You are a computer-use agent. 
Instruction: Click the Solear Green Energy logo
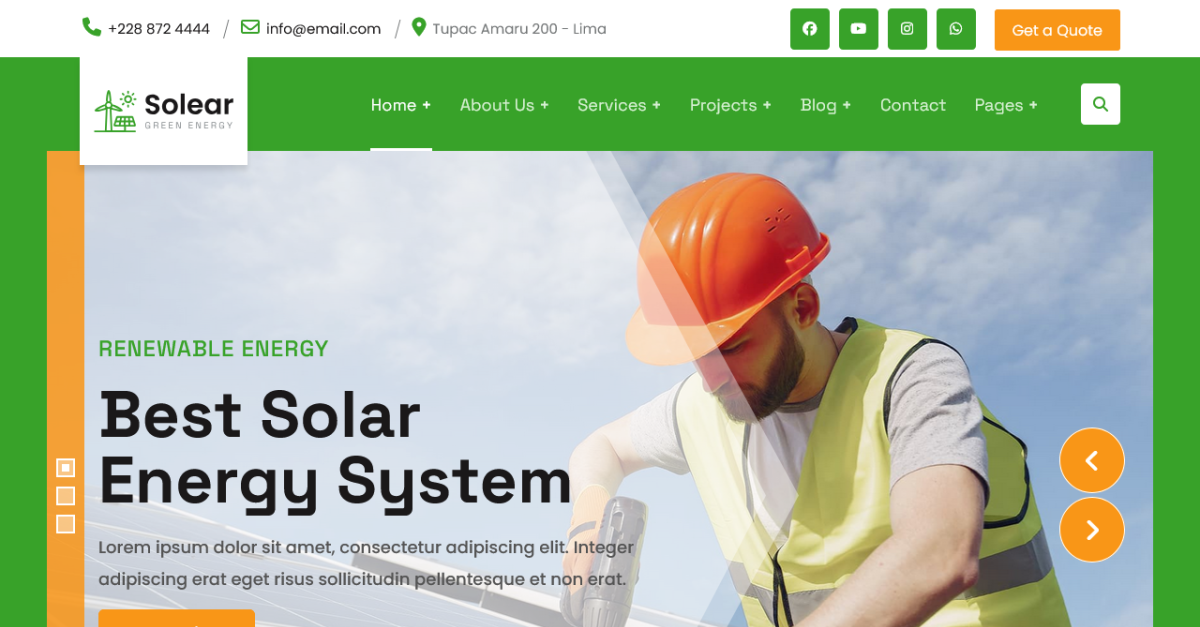[164, 110]
